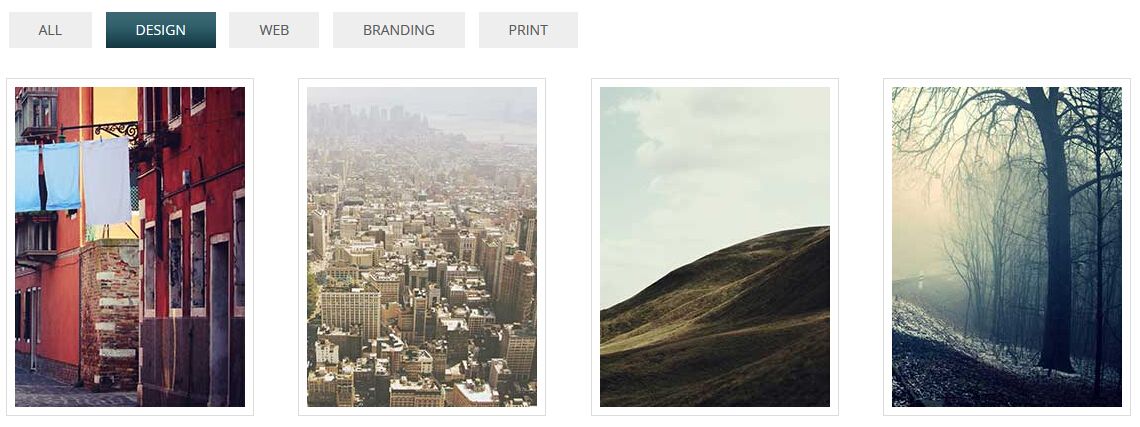Select the ALL filter tab

(x=50, y=30)
